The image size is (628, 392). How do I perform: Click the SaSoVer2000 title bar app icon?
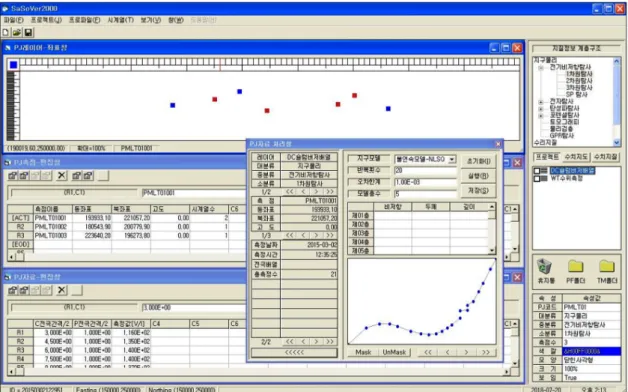click(x=5, y=8)
